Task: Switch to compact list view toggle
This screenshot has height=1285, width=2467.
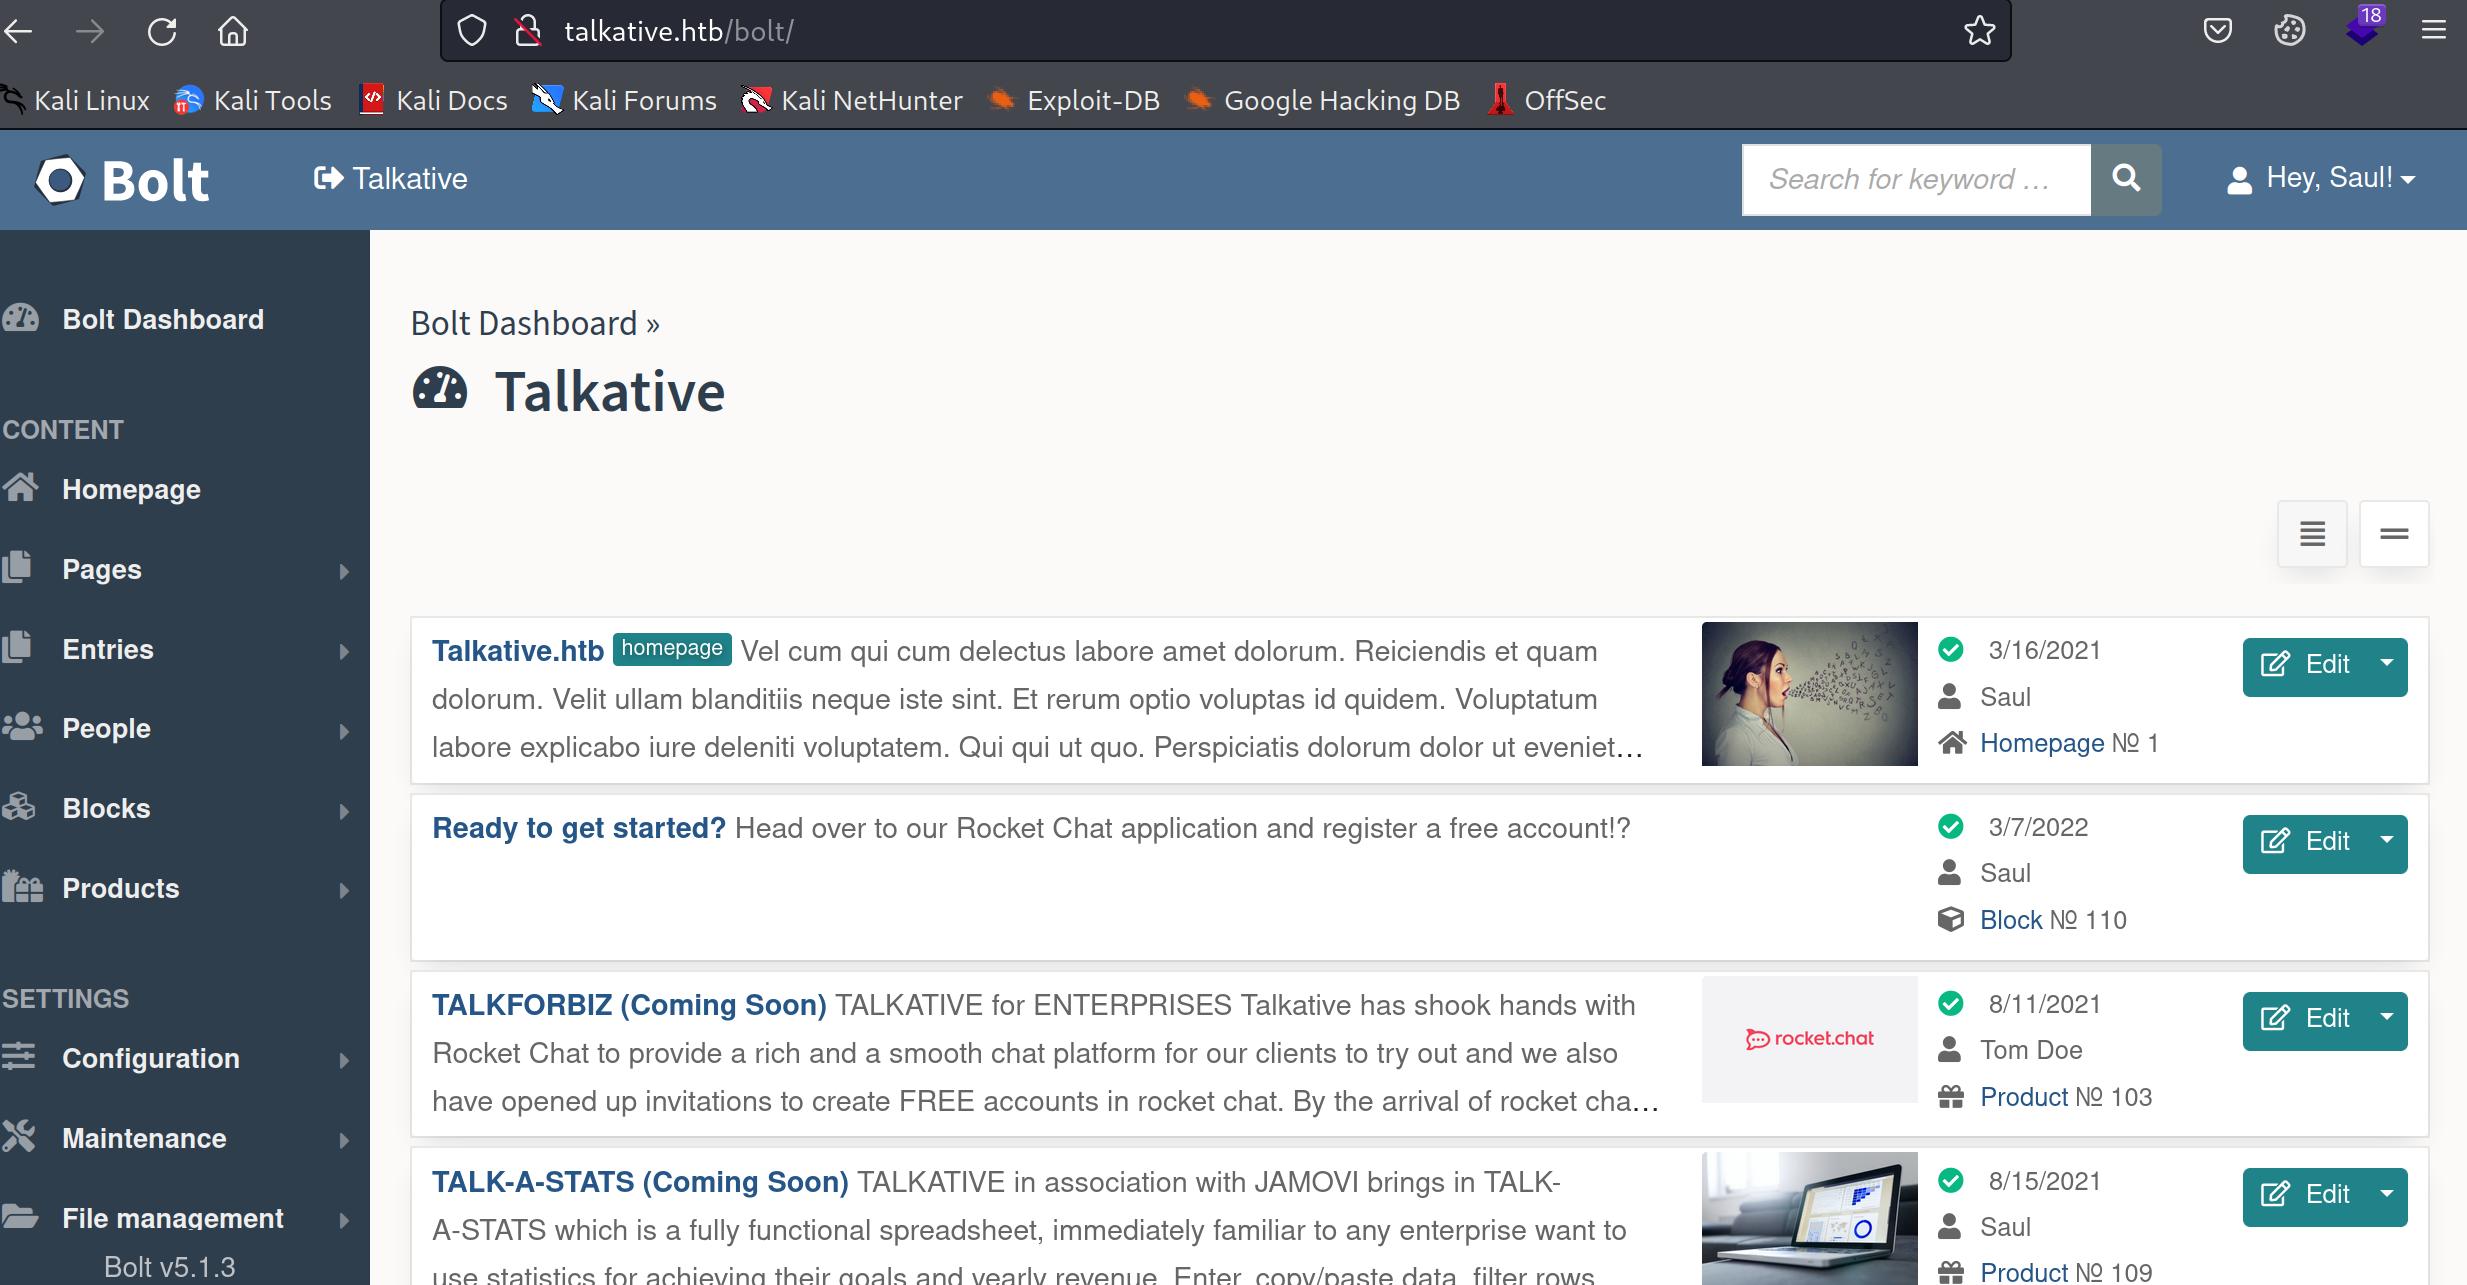Action: coord(2394,534)
